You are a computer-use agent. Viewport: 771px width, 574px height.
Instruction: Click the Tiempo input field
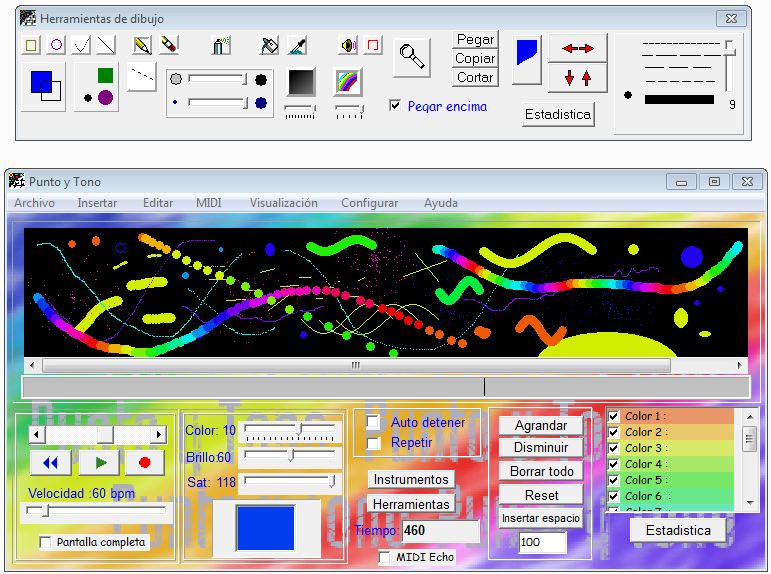click(x=440, y=531)
